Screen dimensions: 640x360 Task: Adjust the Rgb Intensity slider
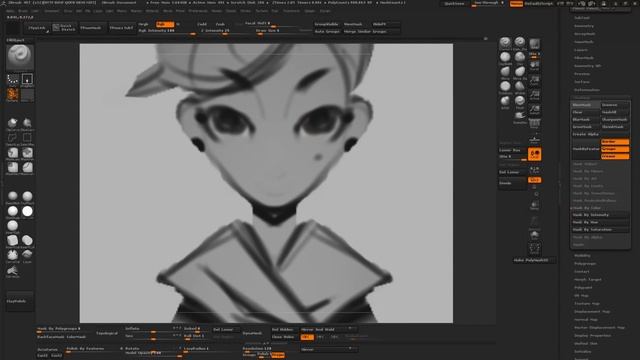click(167, 31)
